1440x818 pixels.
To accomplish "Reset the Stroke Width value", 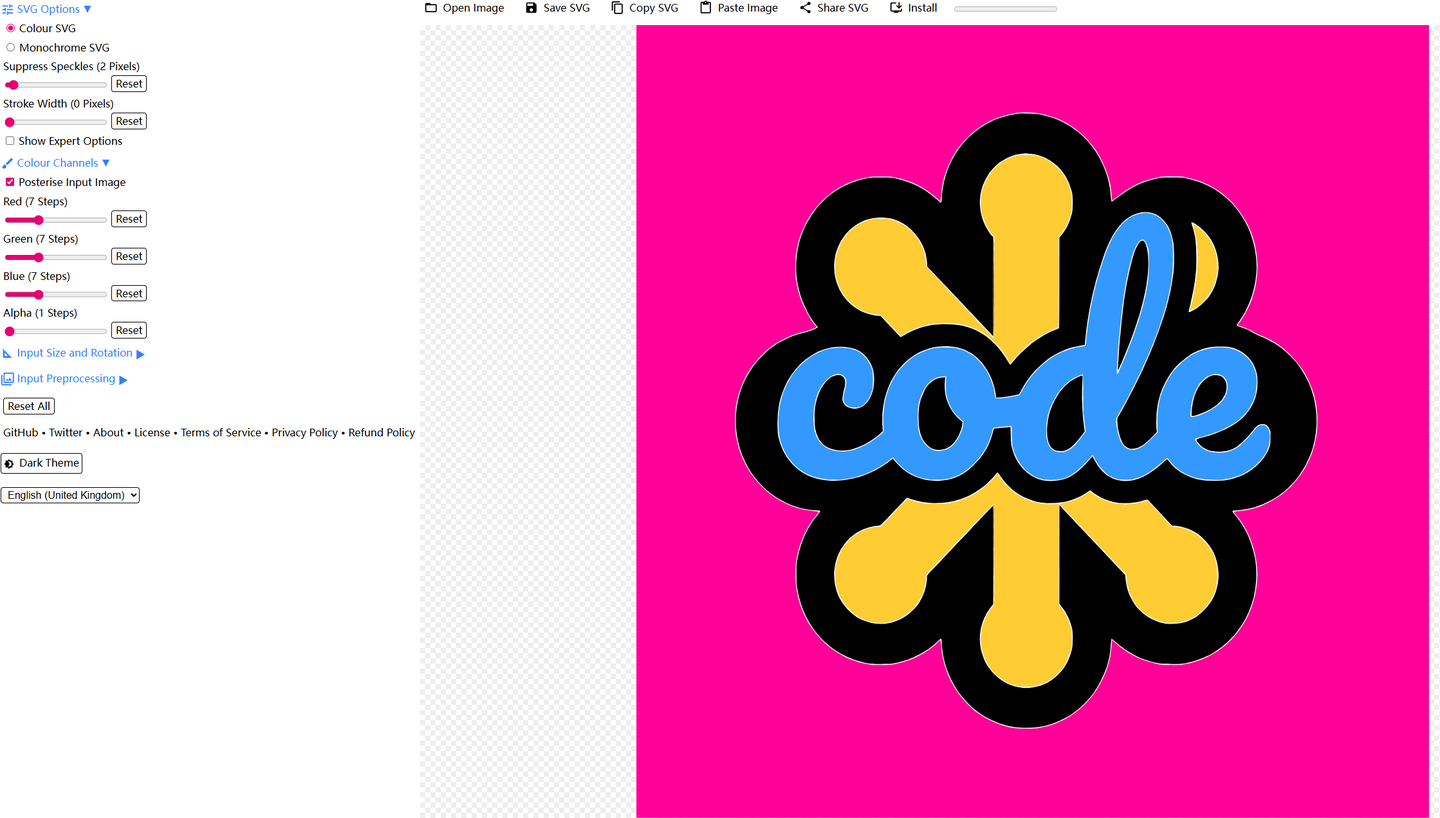I will point(129,121).
